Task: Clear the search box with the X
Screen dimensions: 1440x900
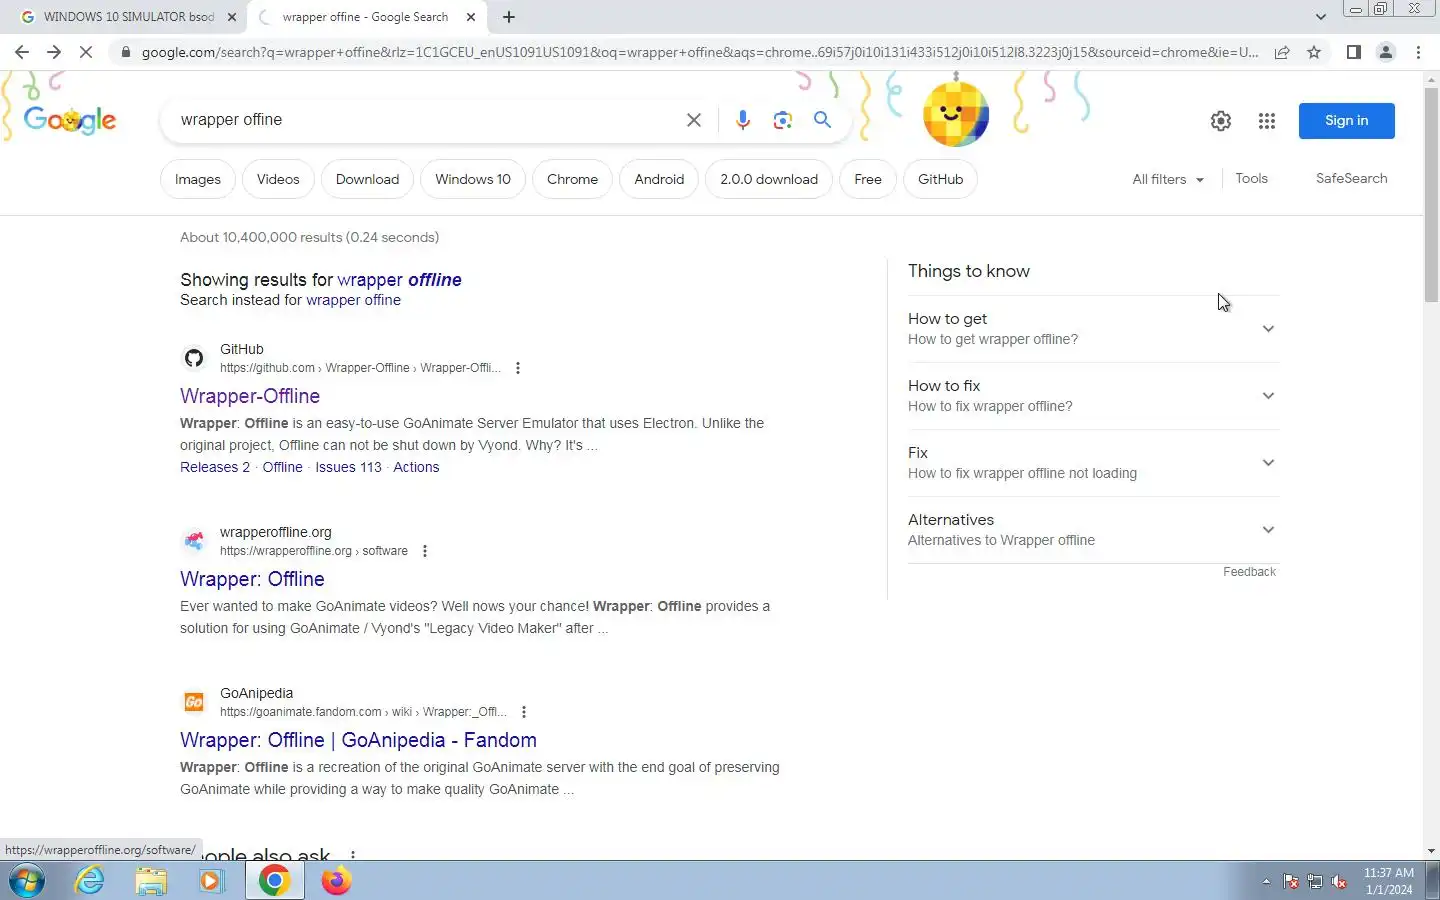Action: (693, 120)
